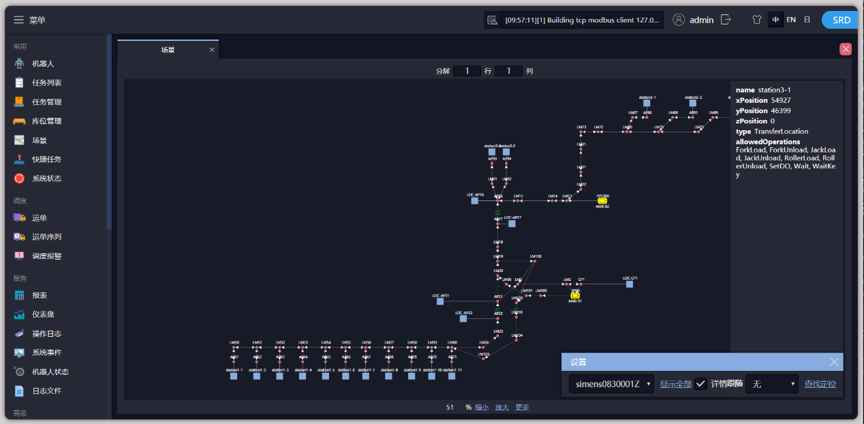Open the 机器人 robot page from sidebar
This screenshot has width=864, height=424.
point(42,64)
